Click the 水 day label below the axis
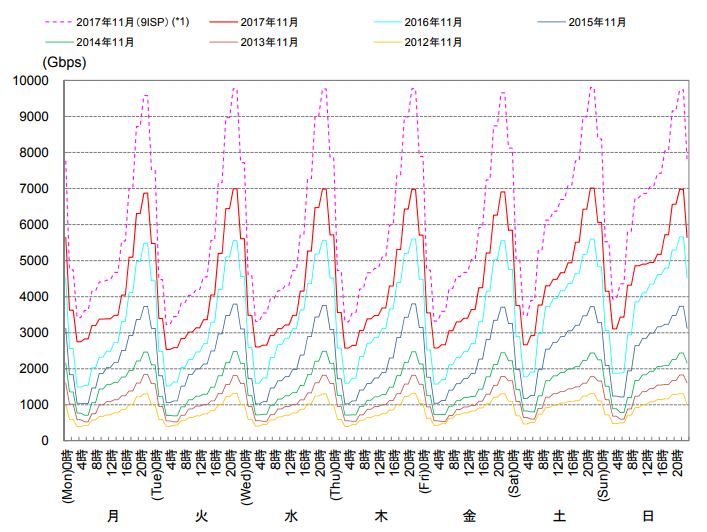 [291, 516]
